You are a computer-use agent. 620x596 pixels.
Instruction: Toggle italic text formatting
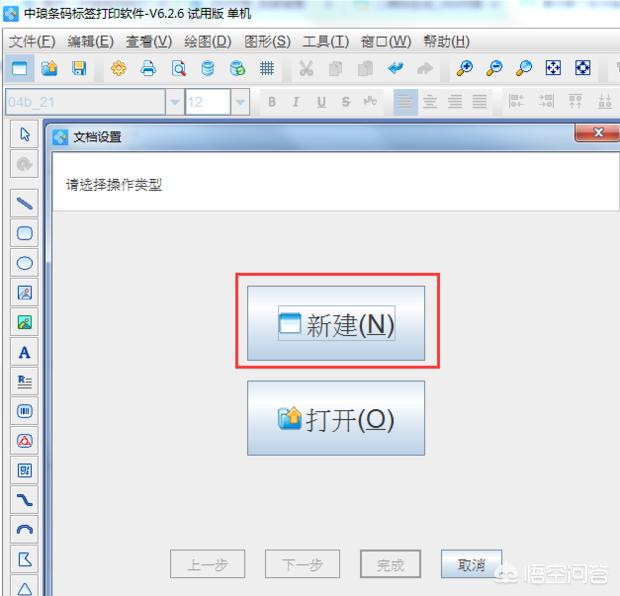pos(296,102)
